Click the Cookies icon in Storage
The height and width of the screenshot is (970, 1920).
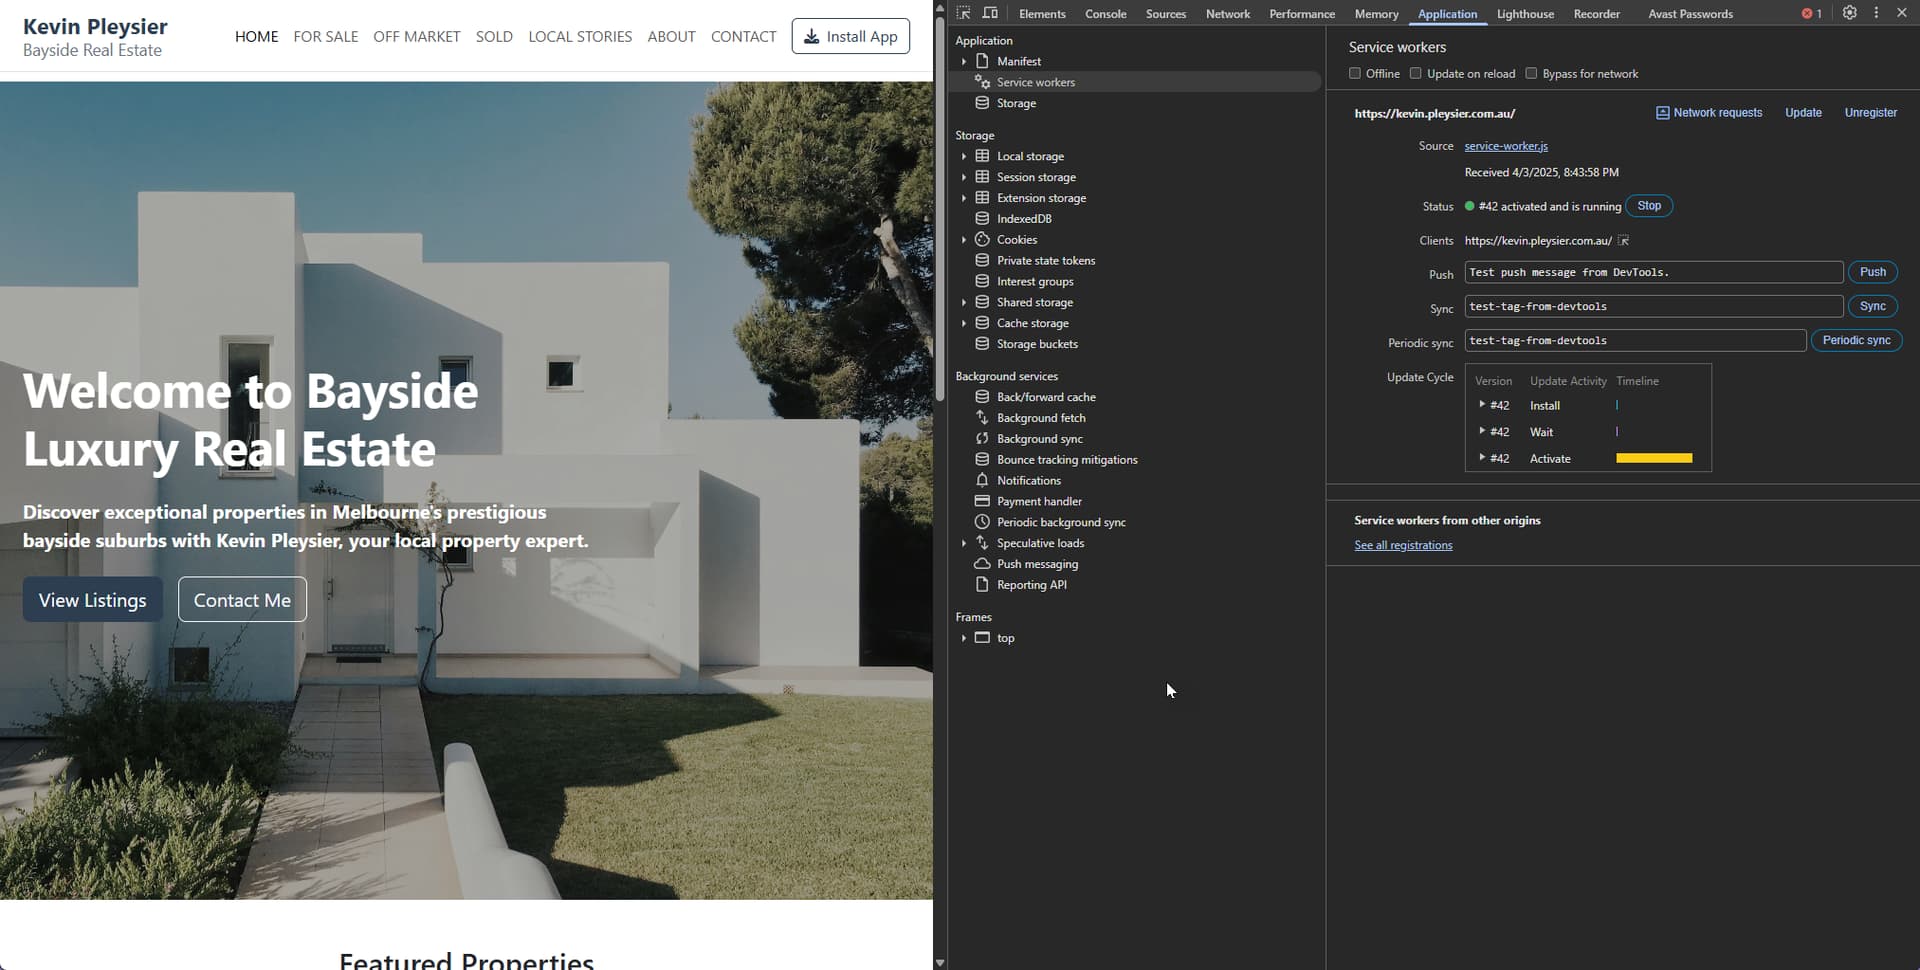click(982, 240)
